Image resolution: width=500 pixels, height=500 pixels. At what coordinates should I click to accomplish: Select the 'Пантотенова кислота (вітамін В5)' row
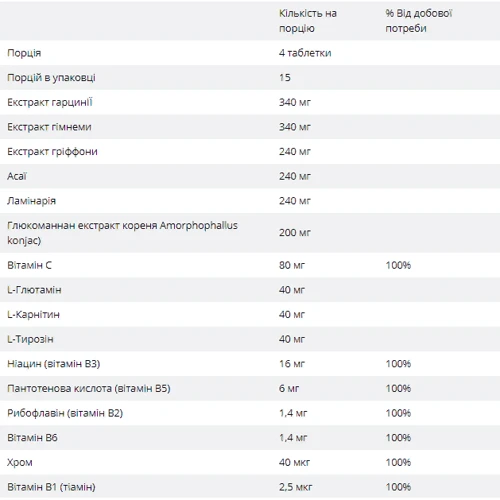click(250, 388)
